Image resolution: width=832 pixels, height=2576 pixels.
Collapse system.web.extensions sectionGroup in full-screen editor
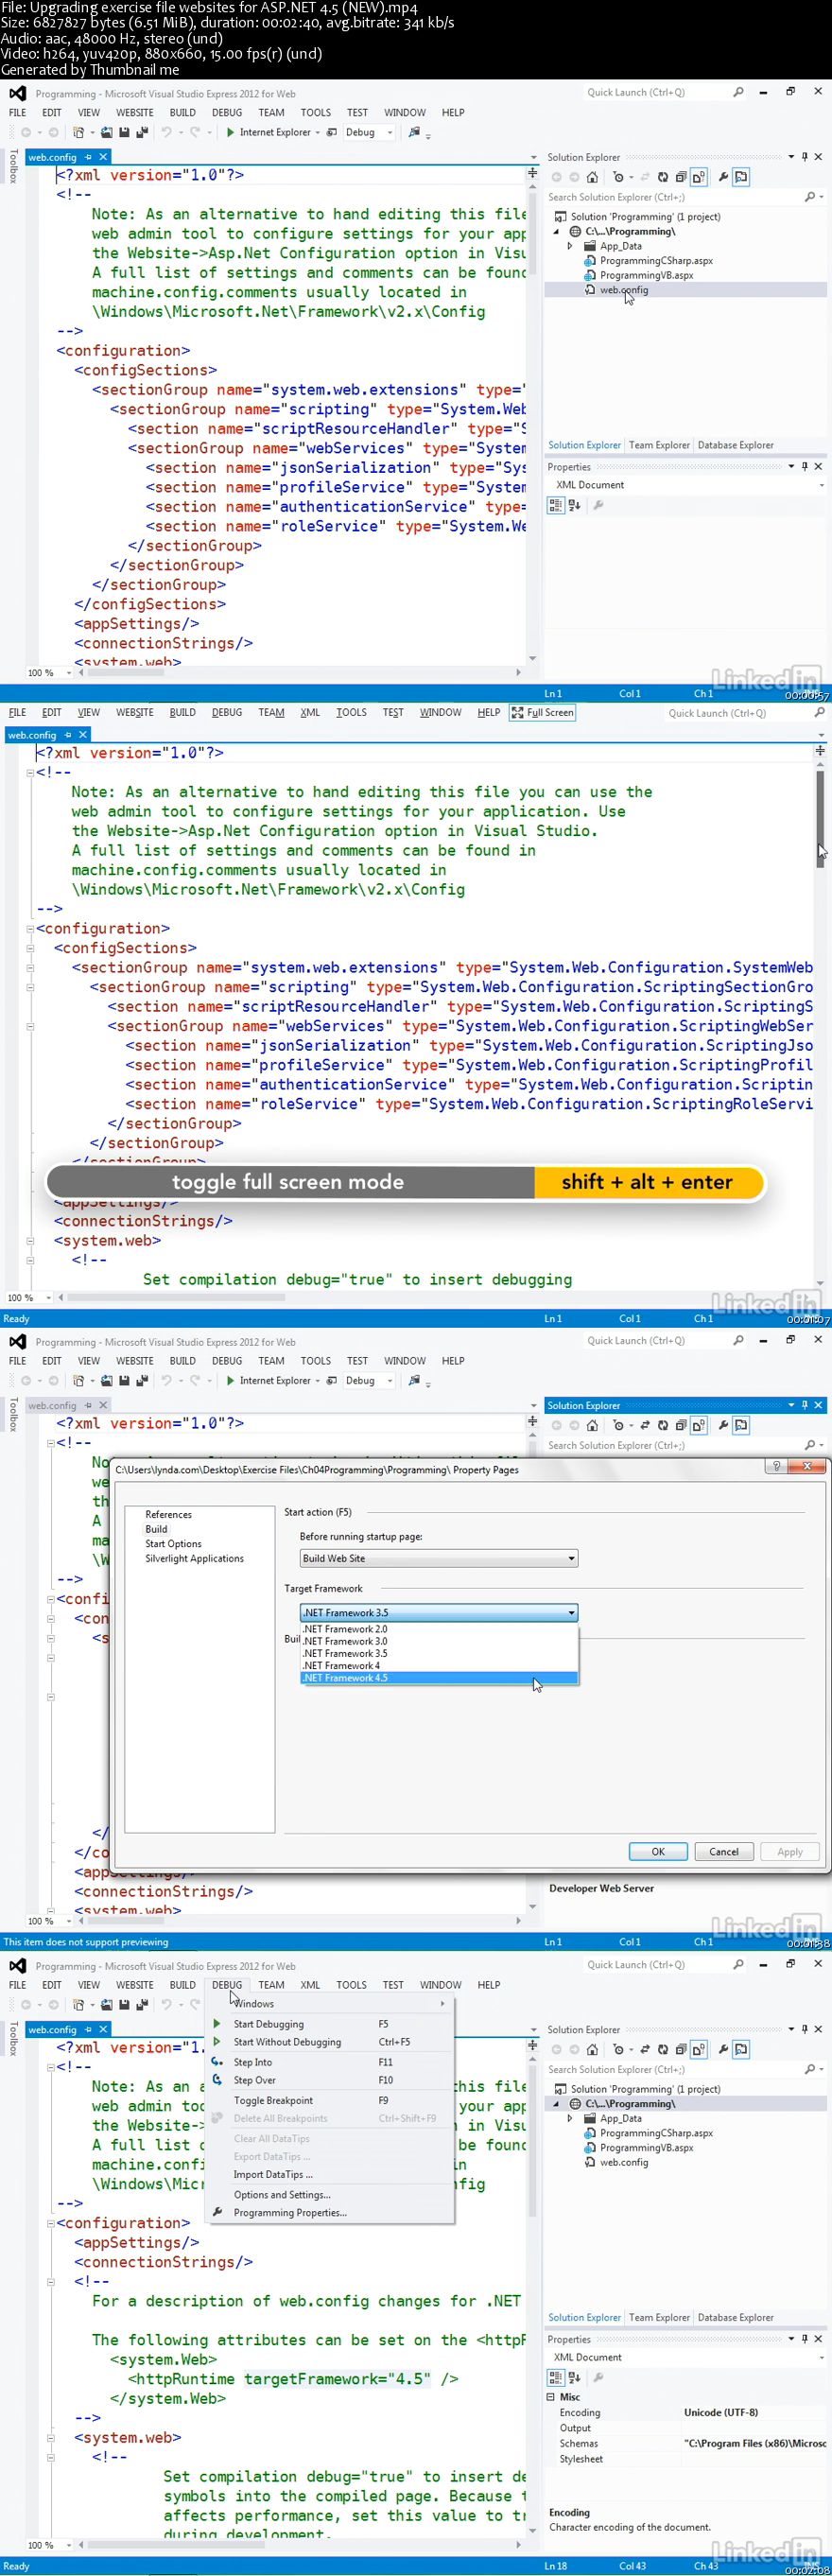30,968
